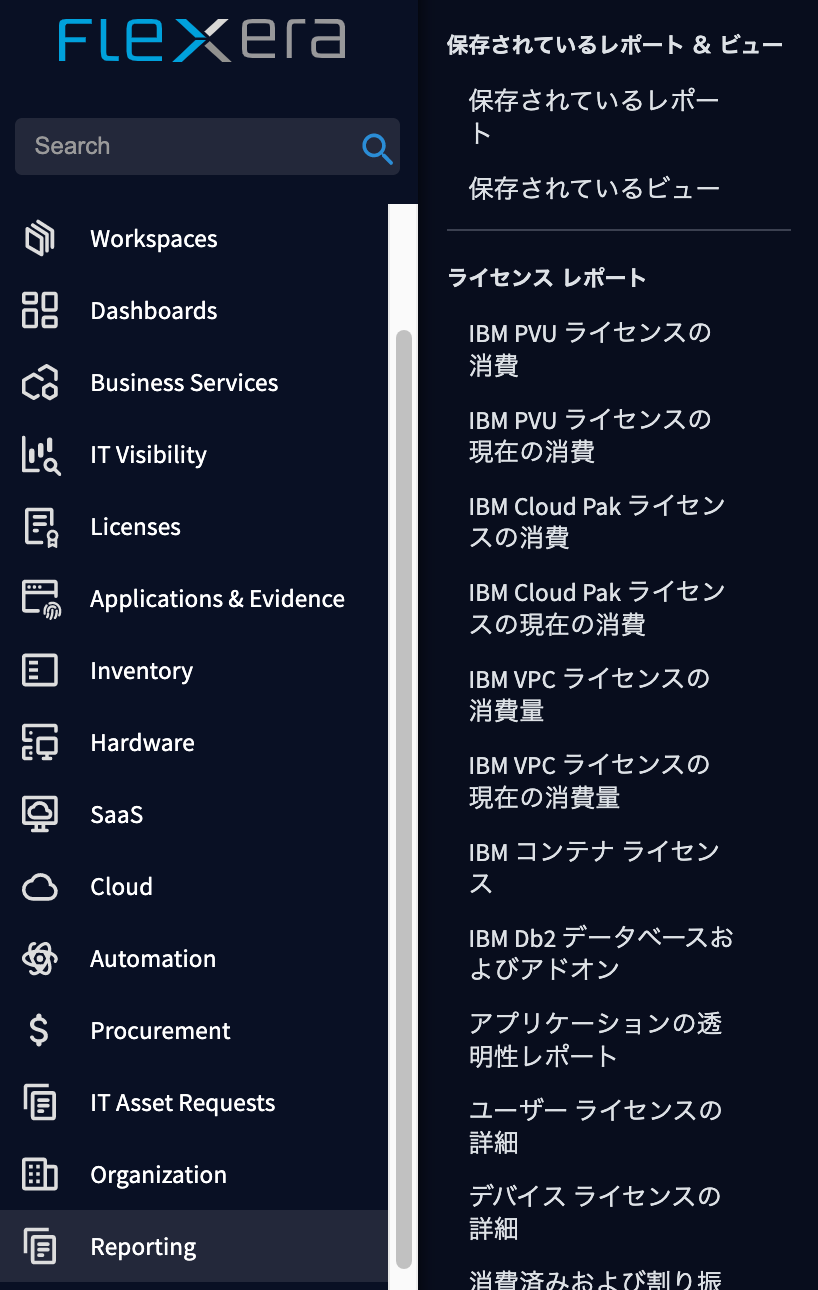
Task: Click the Automation gear icon
Action: pos(40,958)
